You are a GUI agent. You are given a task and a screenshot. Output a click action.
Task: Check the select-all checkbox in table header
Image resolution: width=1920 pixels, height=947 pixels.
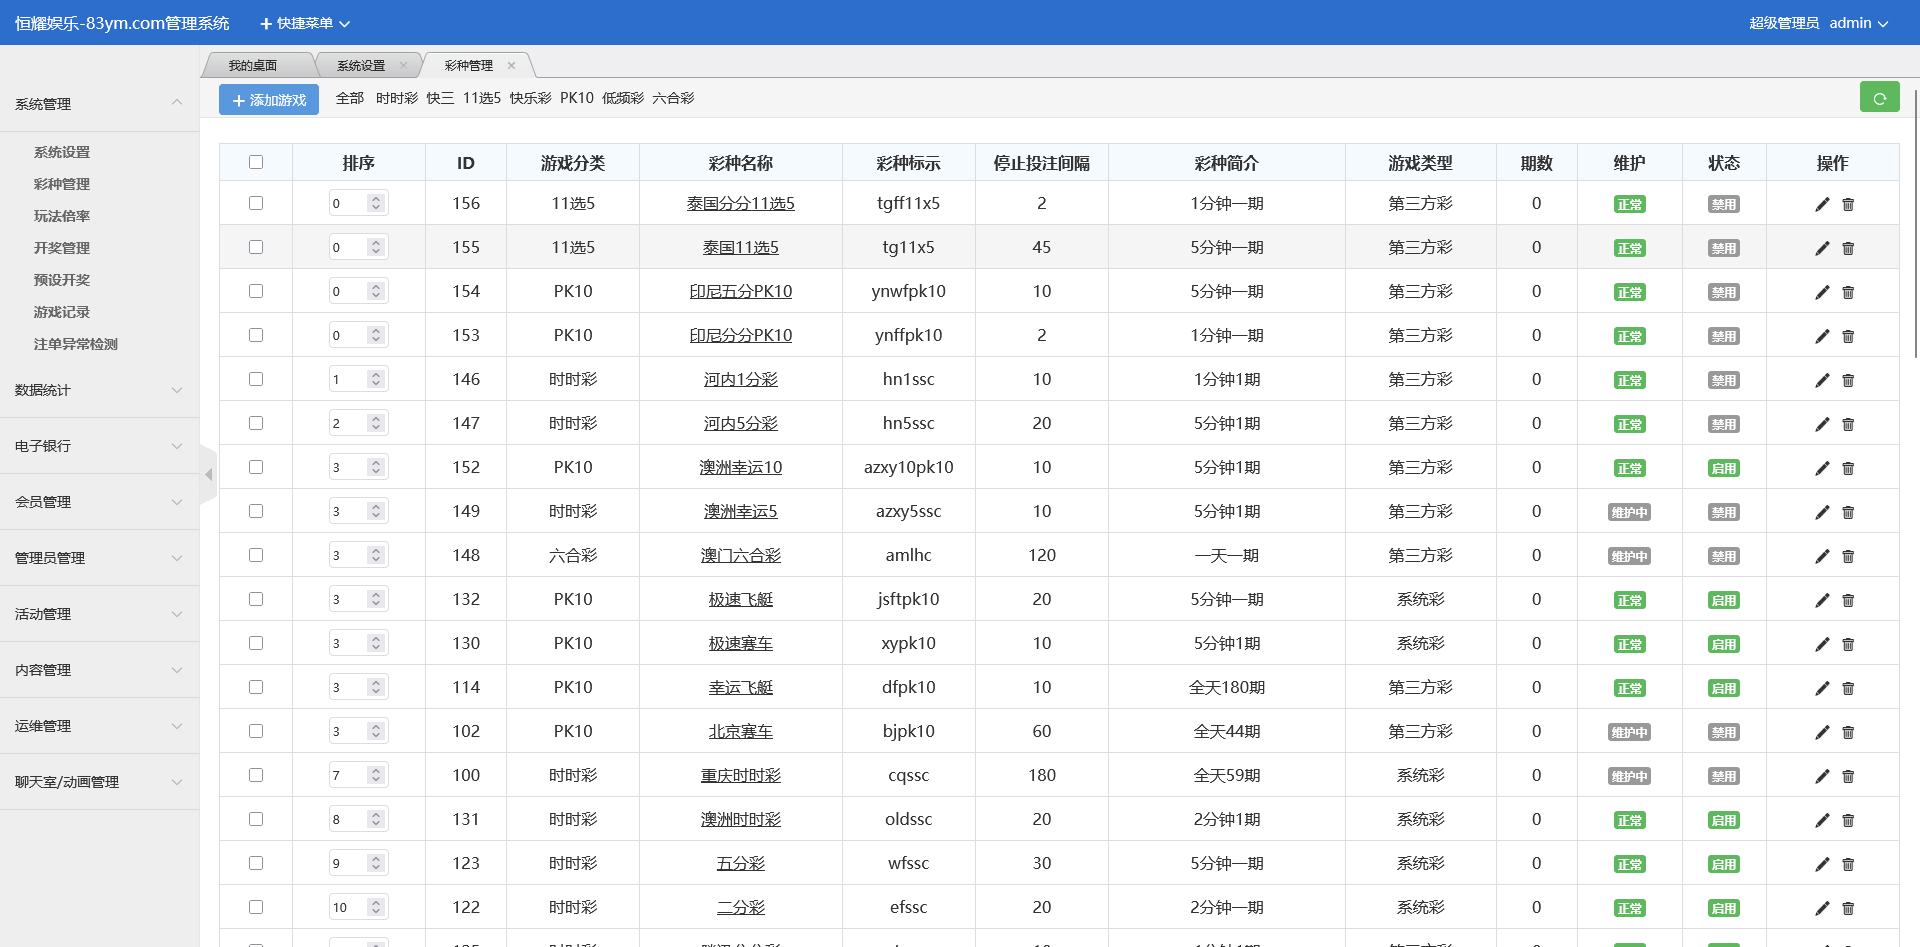coord(256,162)
